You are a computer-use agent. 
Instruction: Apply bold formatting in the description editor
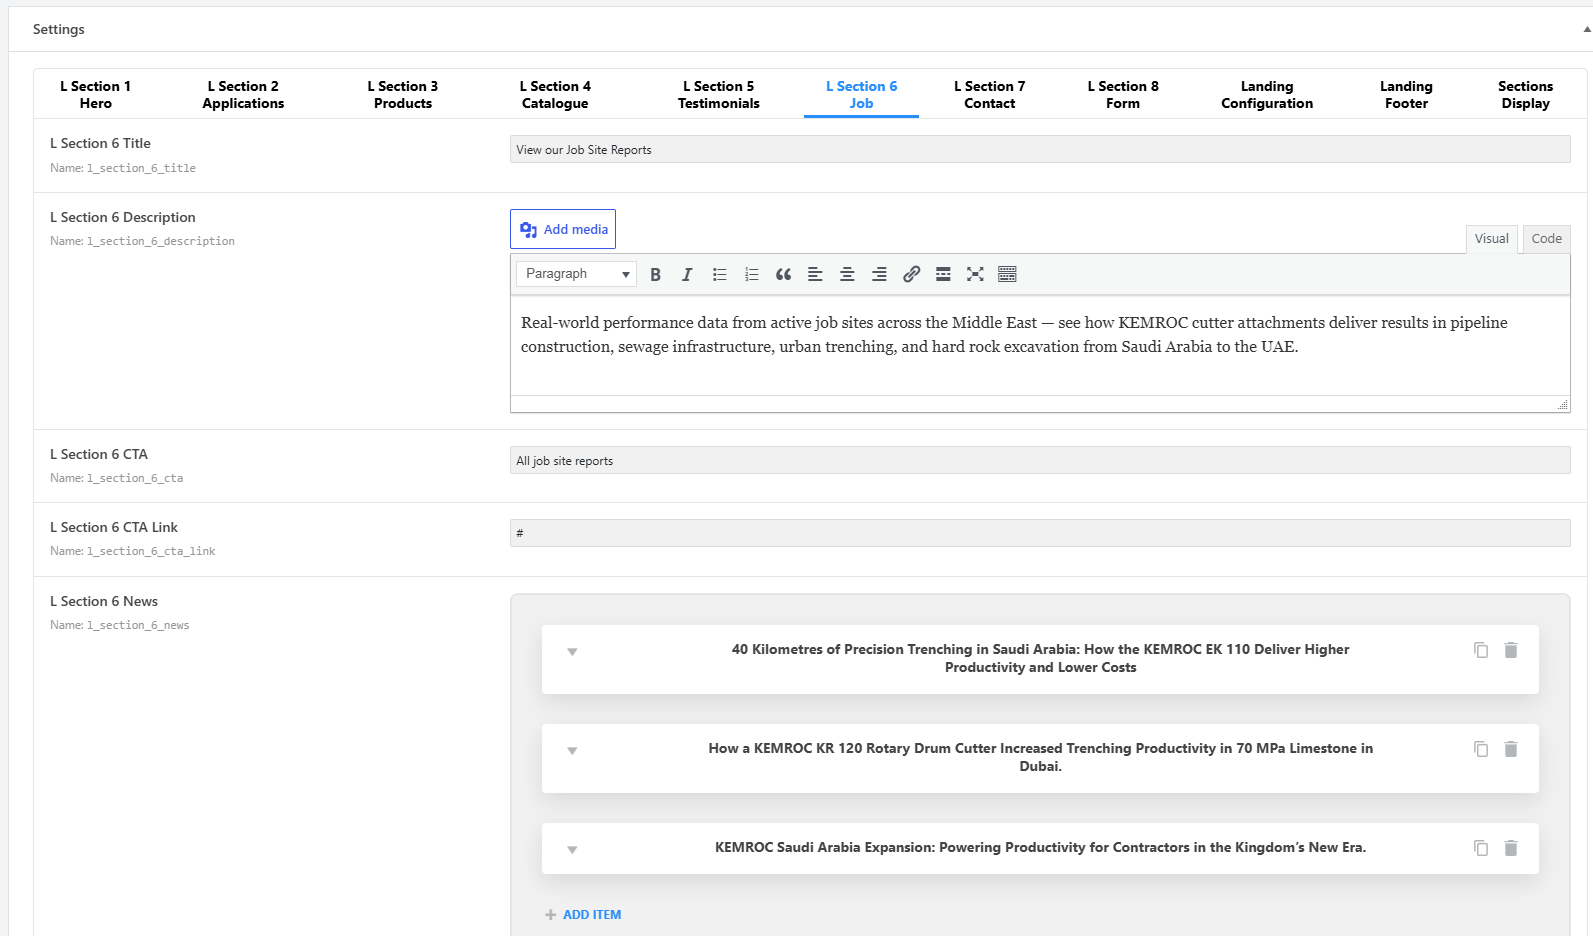655,274
